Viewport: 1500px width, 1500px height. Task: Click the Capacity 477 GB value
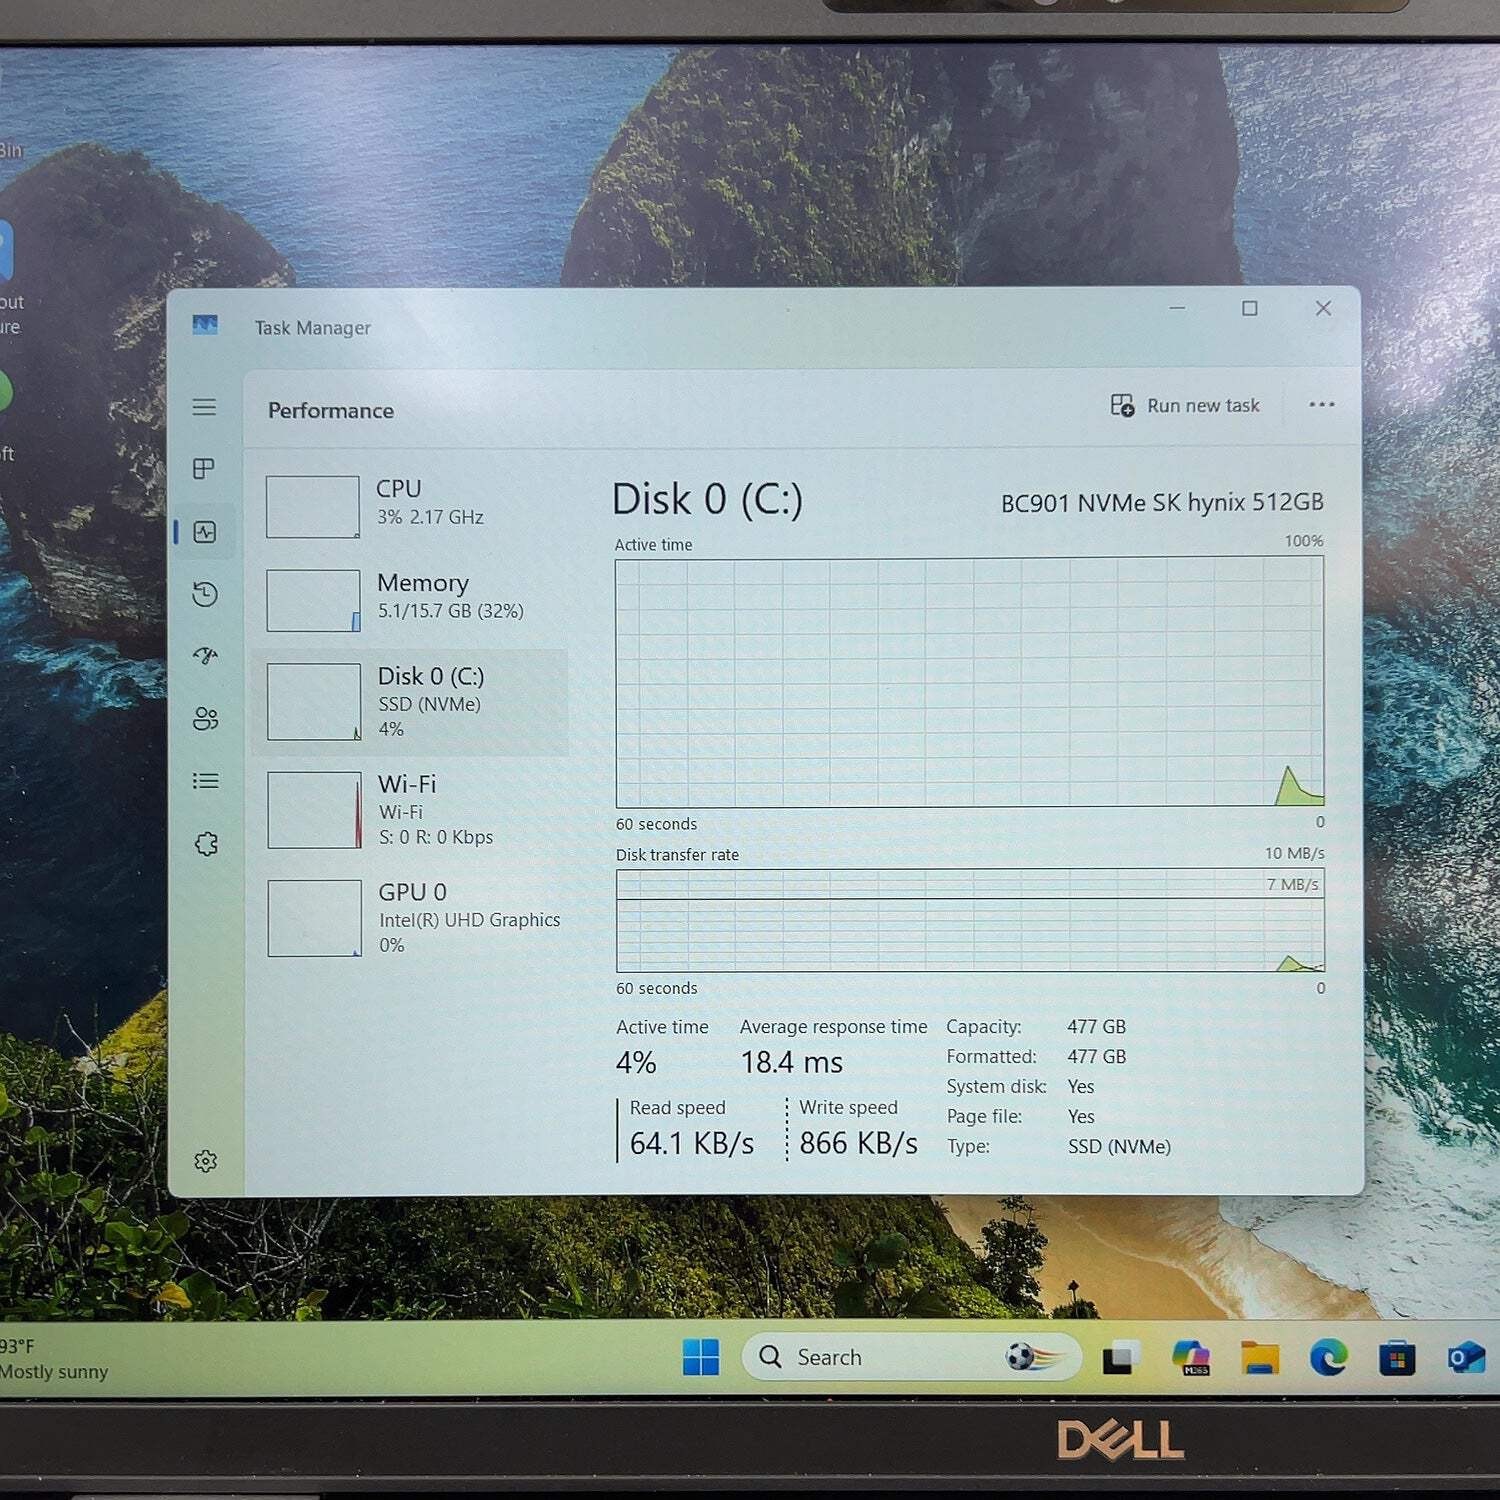tap(1096, 1026)
